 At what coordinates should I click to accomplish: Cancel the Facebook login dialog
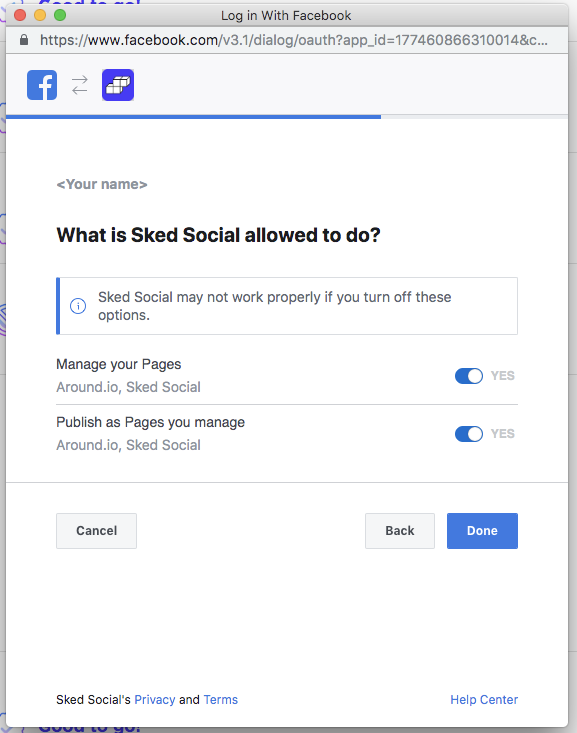tap(96, 531)
